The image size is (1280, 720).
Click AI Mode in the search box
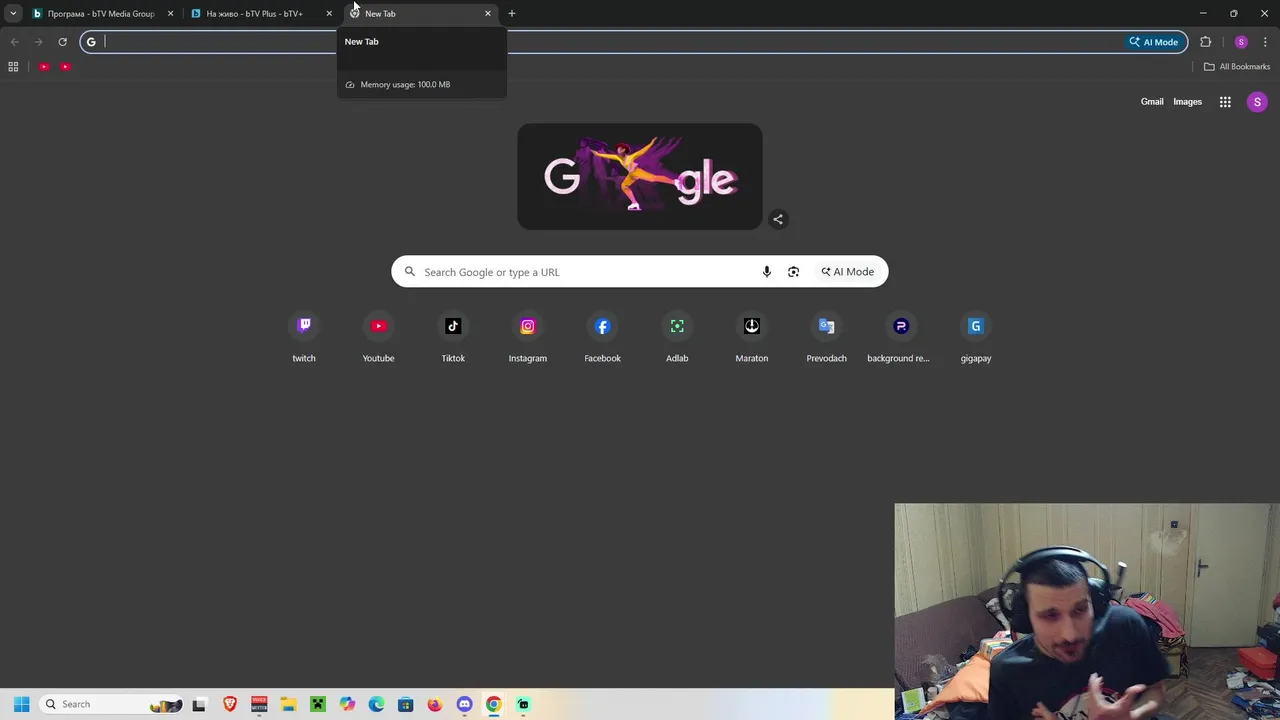click(x=848, y=272)
